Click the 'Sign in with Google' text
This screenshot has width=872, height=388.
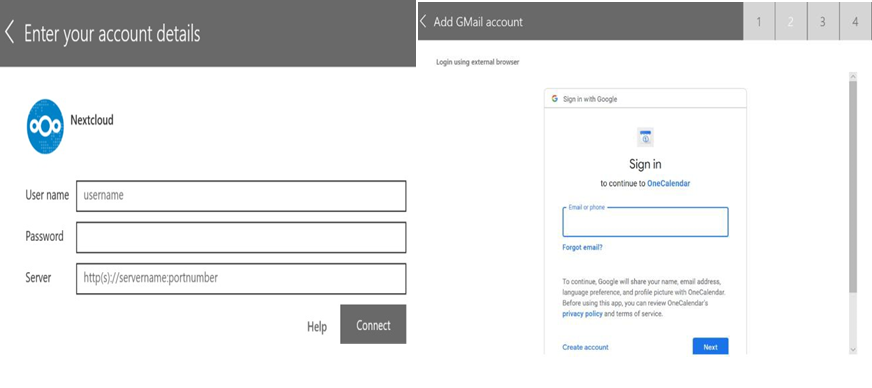coord(590,99)
